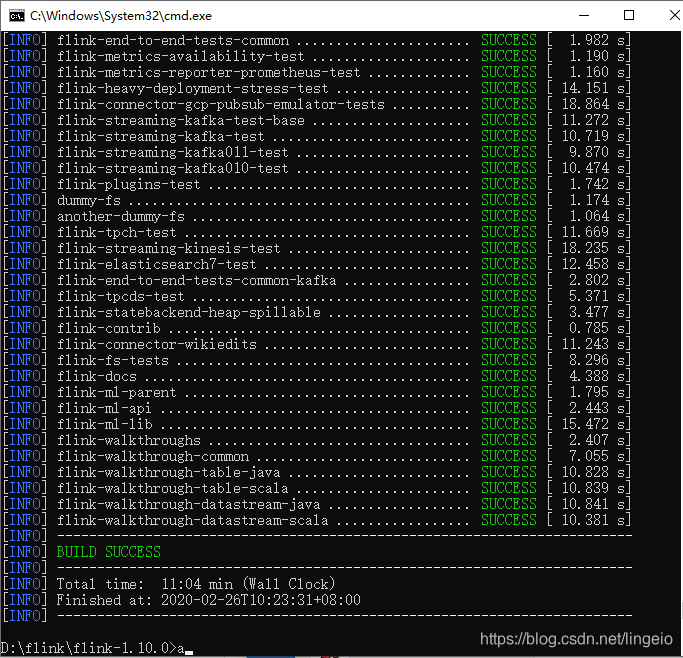Click the dummy-fs module name
This screenshot has height=658, width=683.
coord(89,200)
